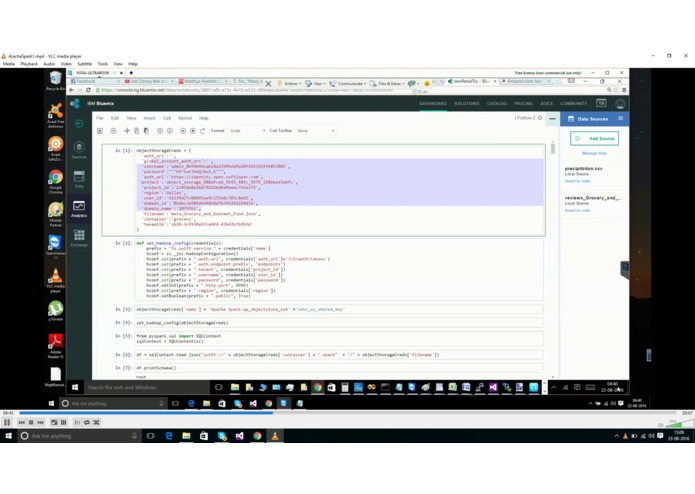Open Cell Toolbar None dropdown
This screenshot has width=695, height=494.
(316, 131)
